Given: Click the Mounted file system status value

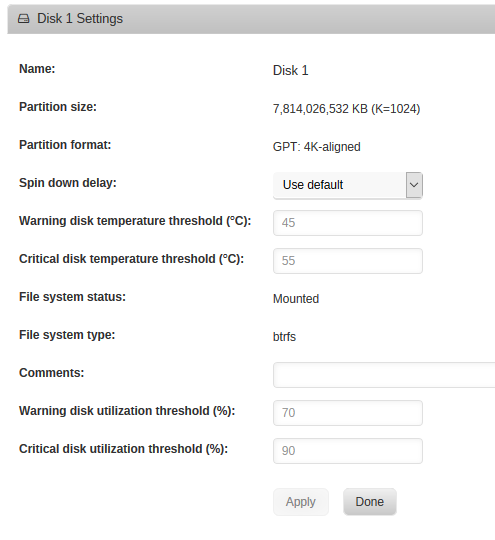Looking at the screenshot, I should coord(296,299).
